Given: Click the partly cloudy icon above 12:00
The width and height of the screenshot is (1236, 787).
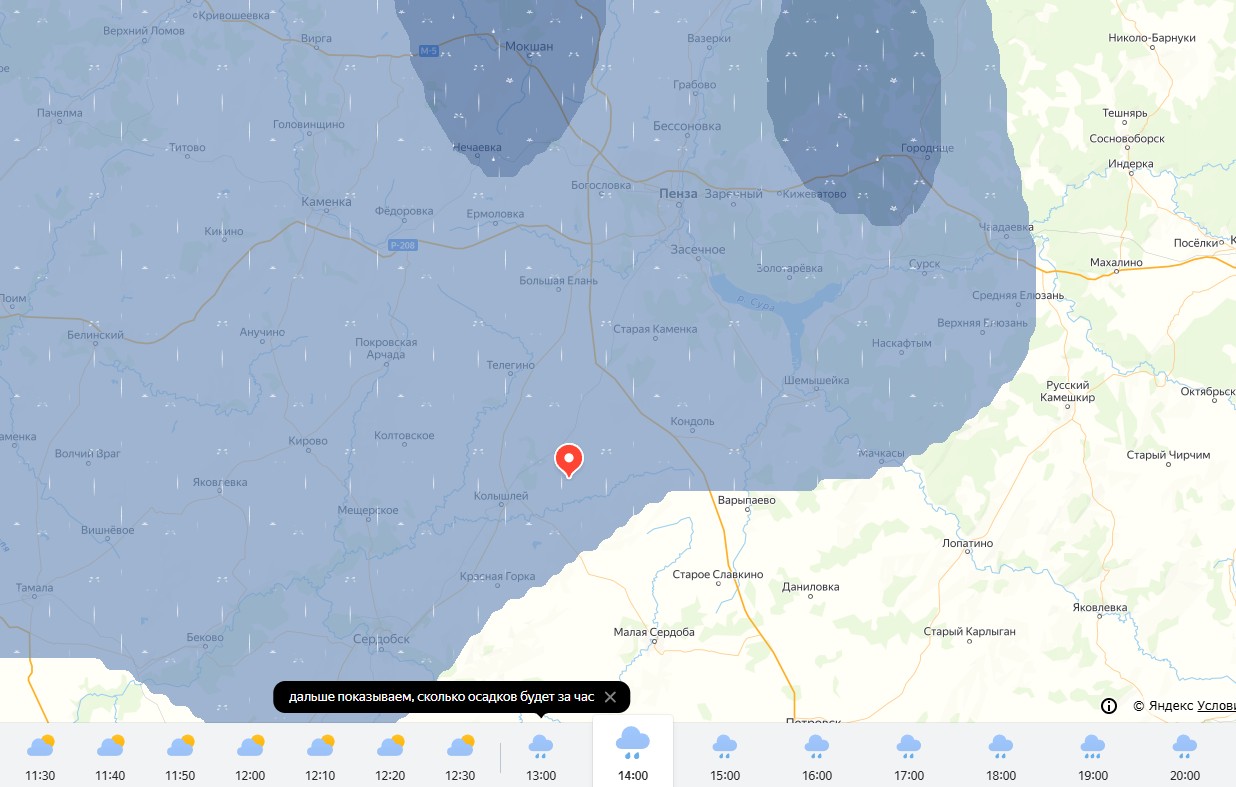Looking at the screenshot, I should pyautogui.click(x=250, y=746).
